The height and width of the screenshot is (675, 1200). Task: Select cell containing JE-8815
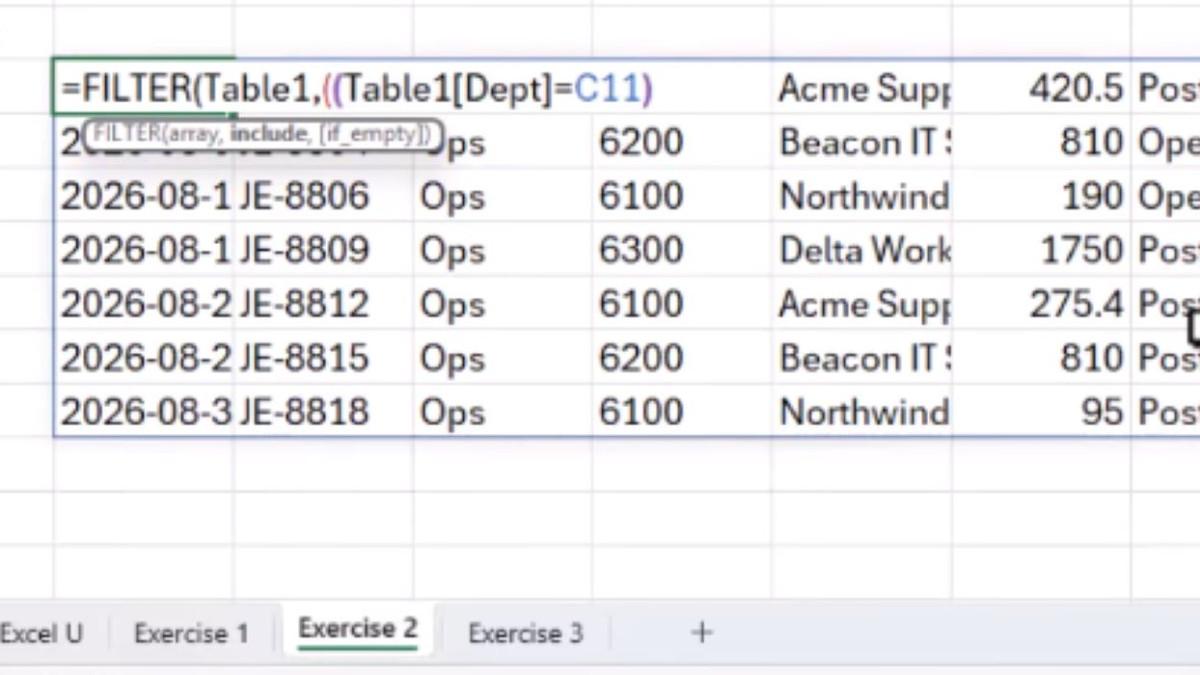pos(323,358)
